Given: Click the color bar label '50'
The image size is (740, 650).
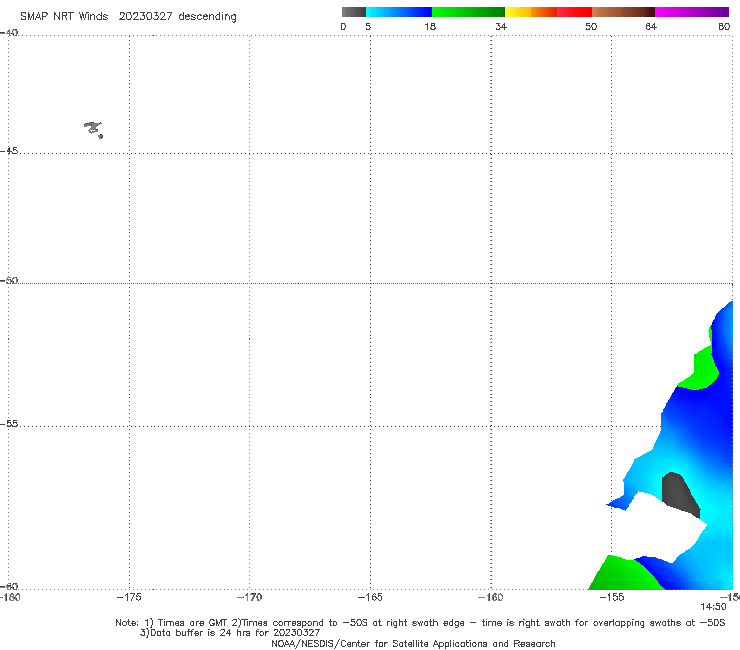Looking at the screenshot, I should coord(591,27).
